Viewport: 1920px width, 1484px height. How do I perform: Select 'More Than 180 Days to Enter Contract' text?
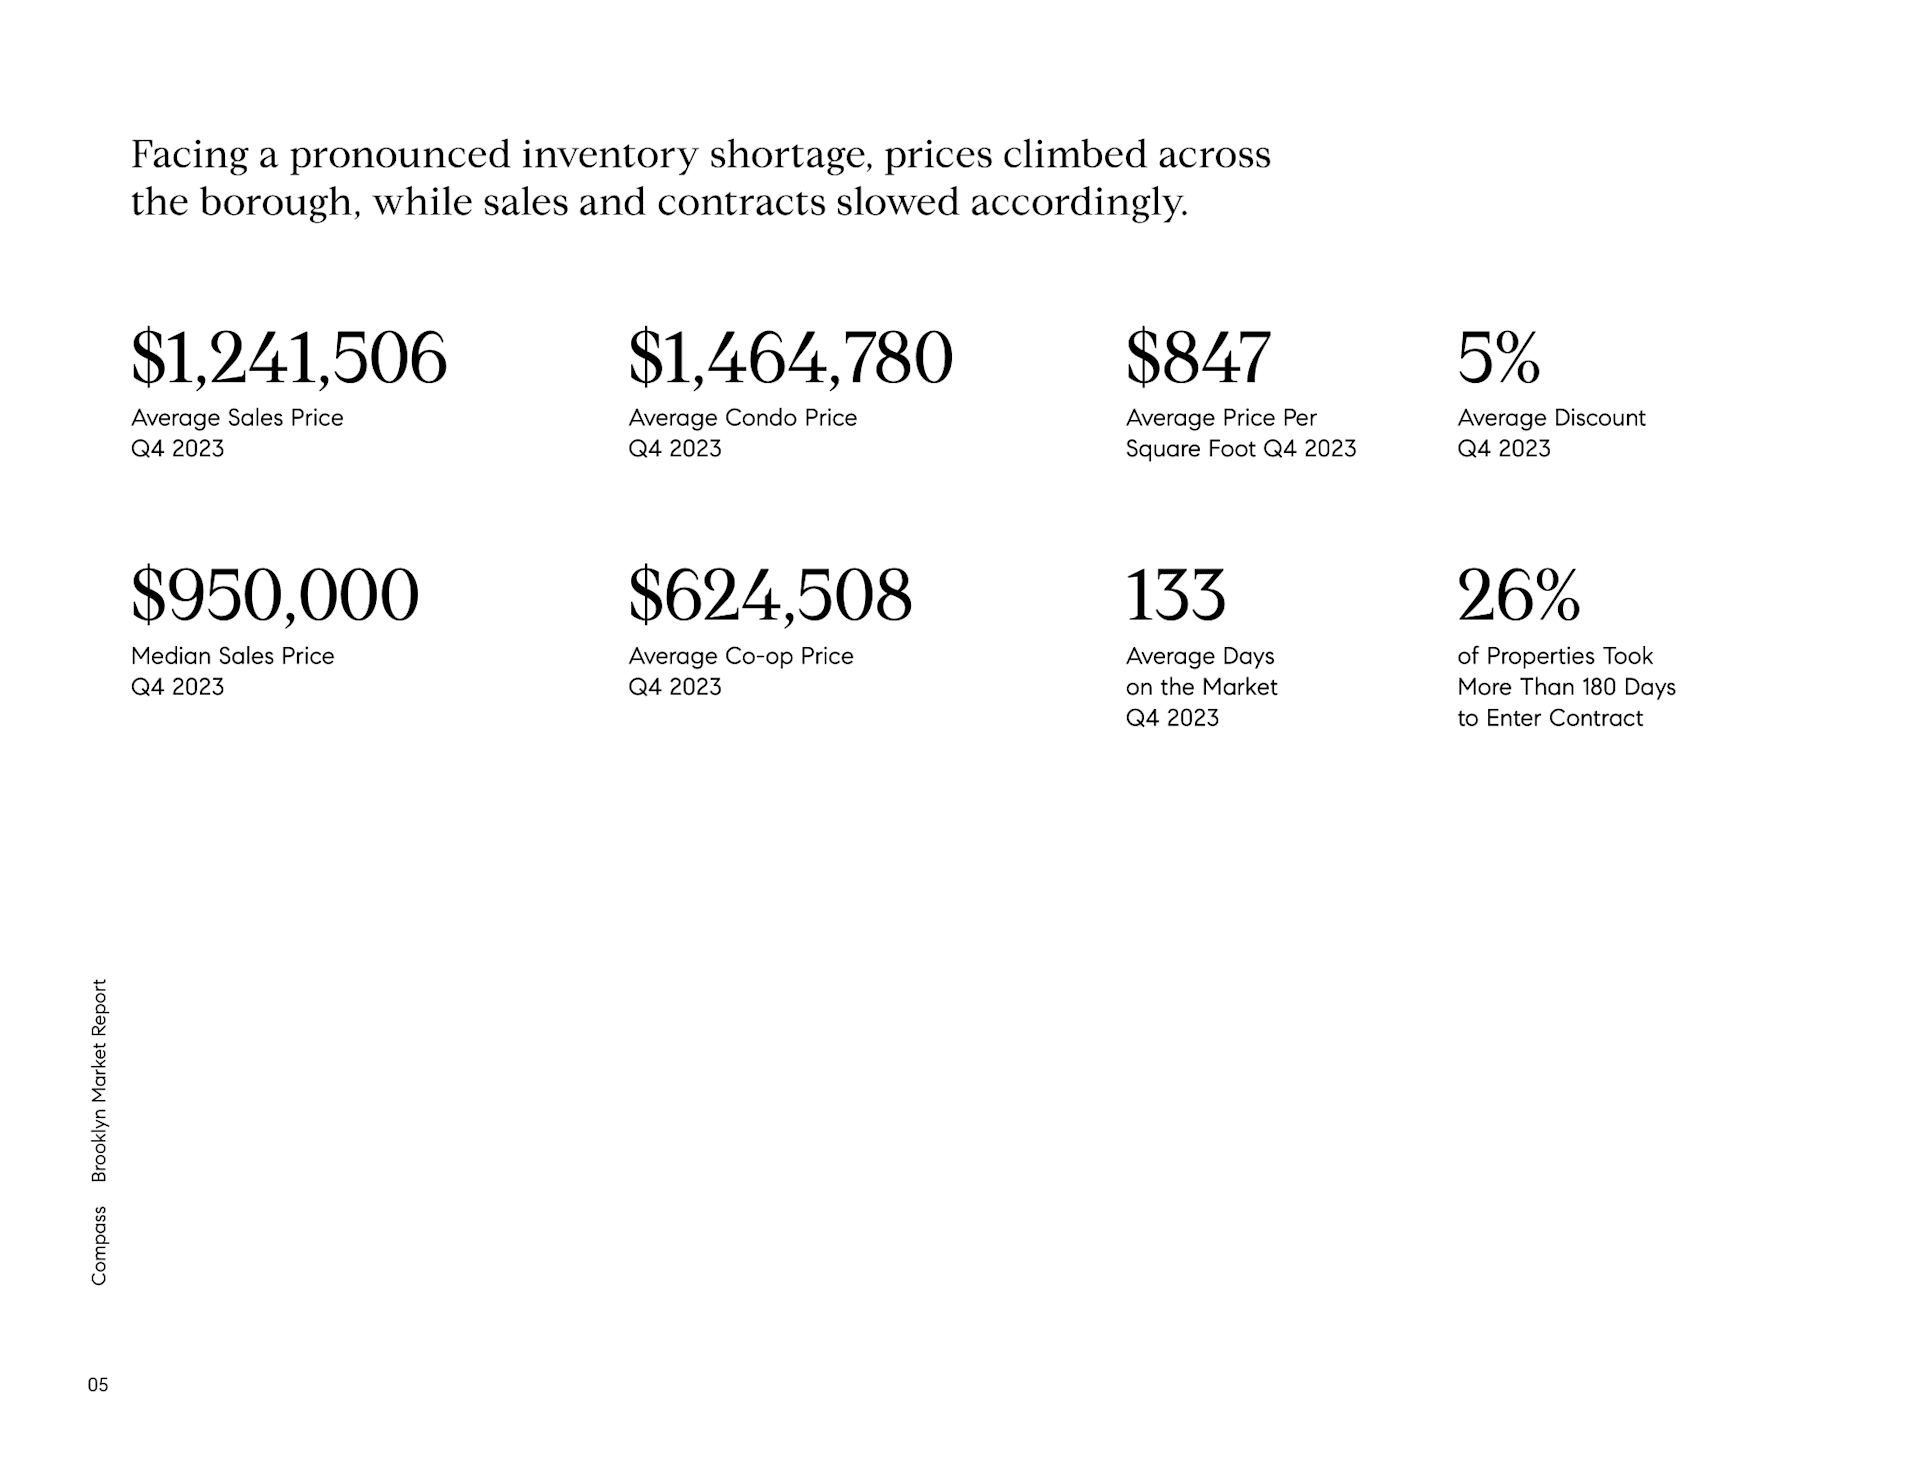(1566, 702)
